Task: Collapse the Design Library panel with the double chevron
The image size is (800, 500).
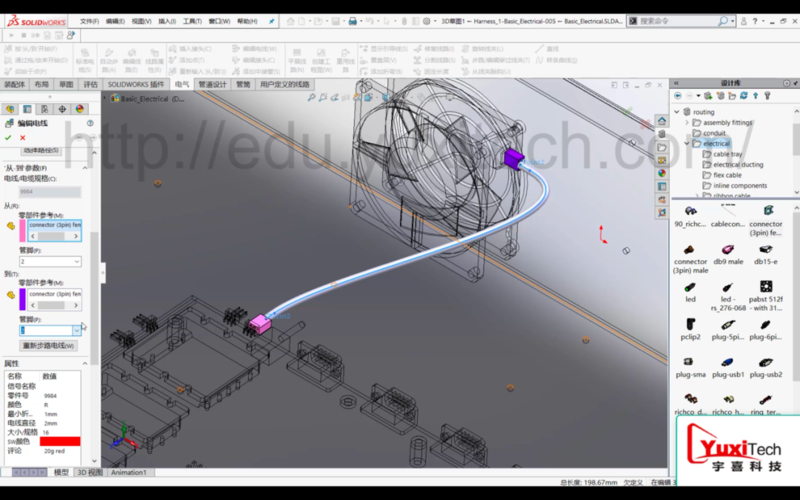Action: (x=677, y=83)
